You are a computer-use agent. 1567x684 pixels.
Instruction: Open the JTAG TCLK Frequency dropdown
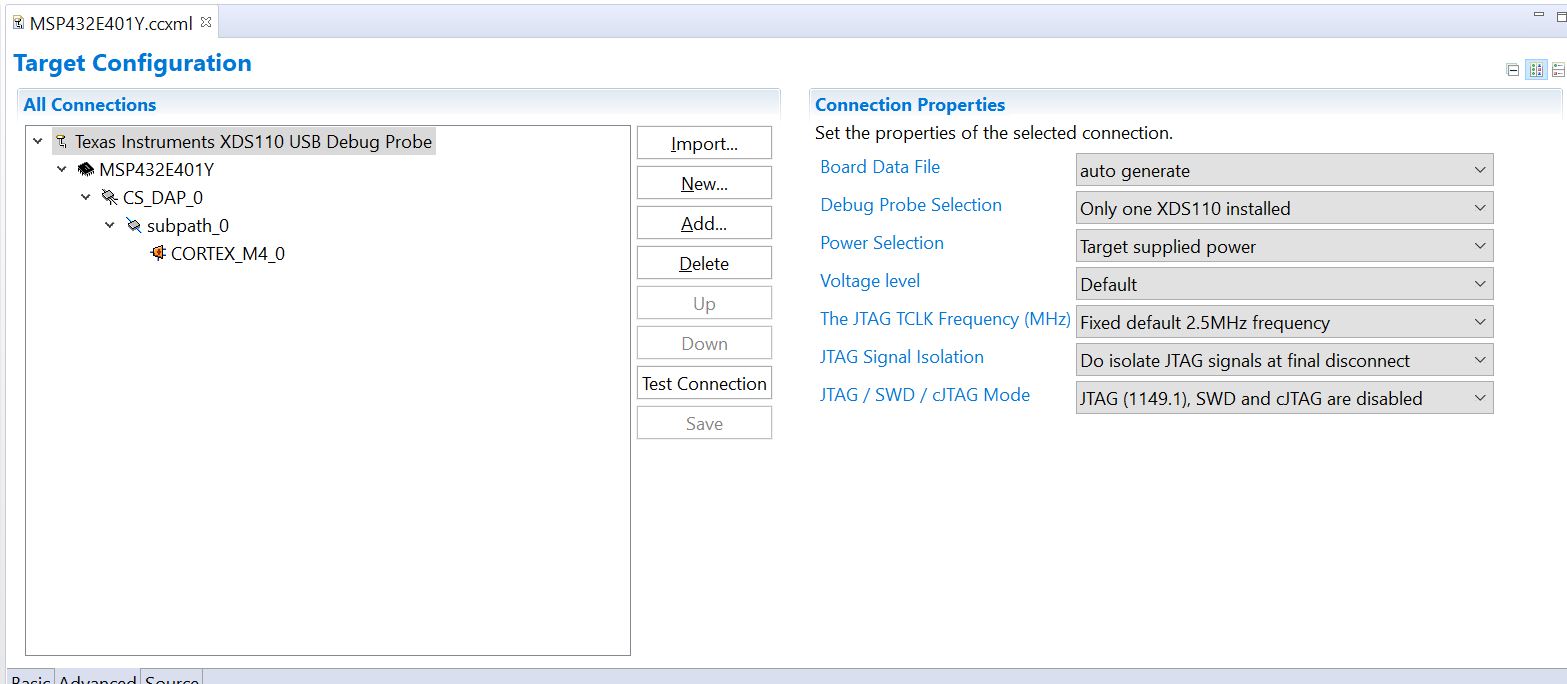(x=1283, y=321)
